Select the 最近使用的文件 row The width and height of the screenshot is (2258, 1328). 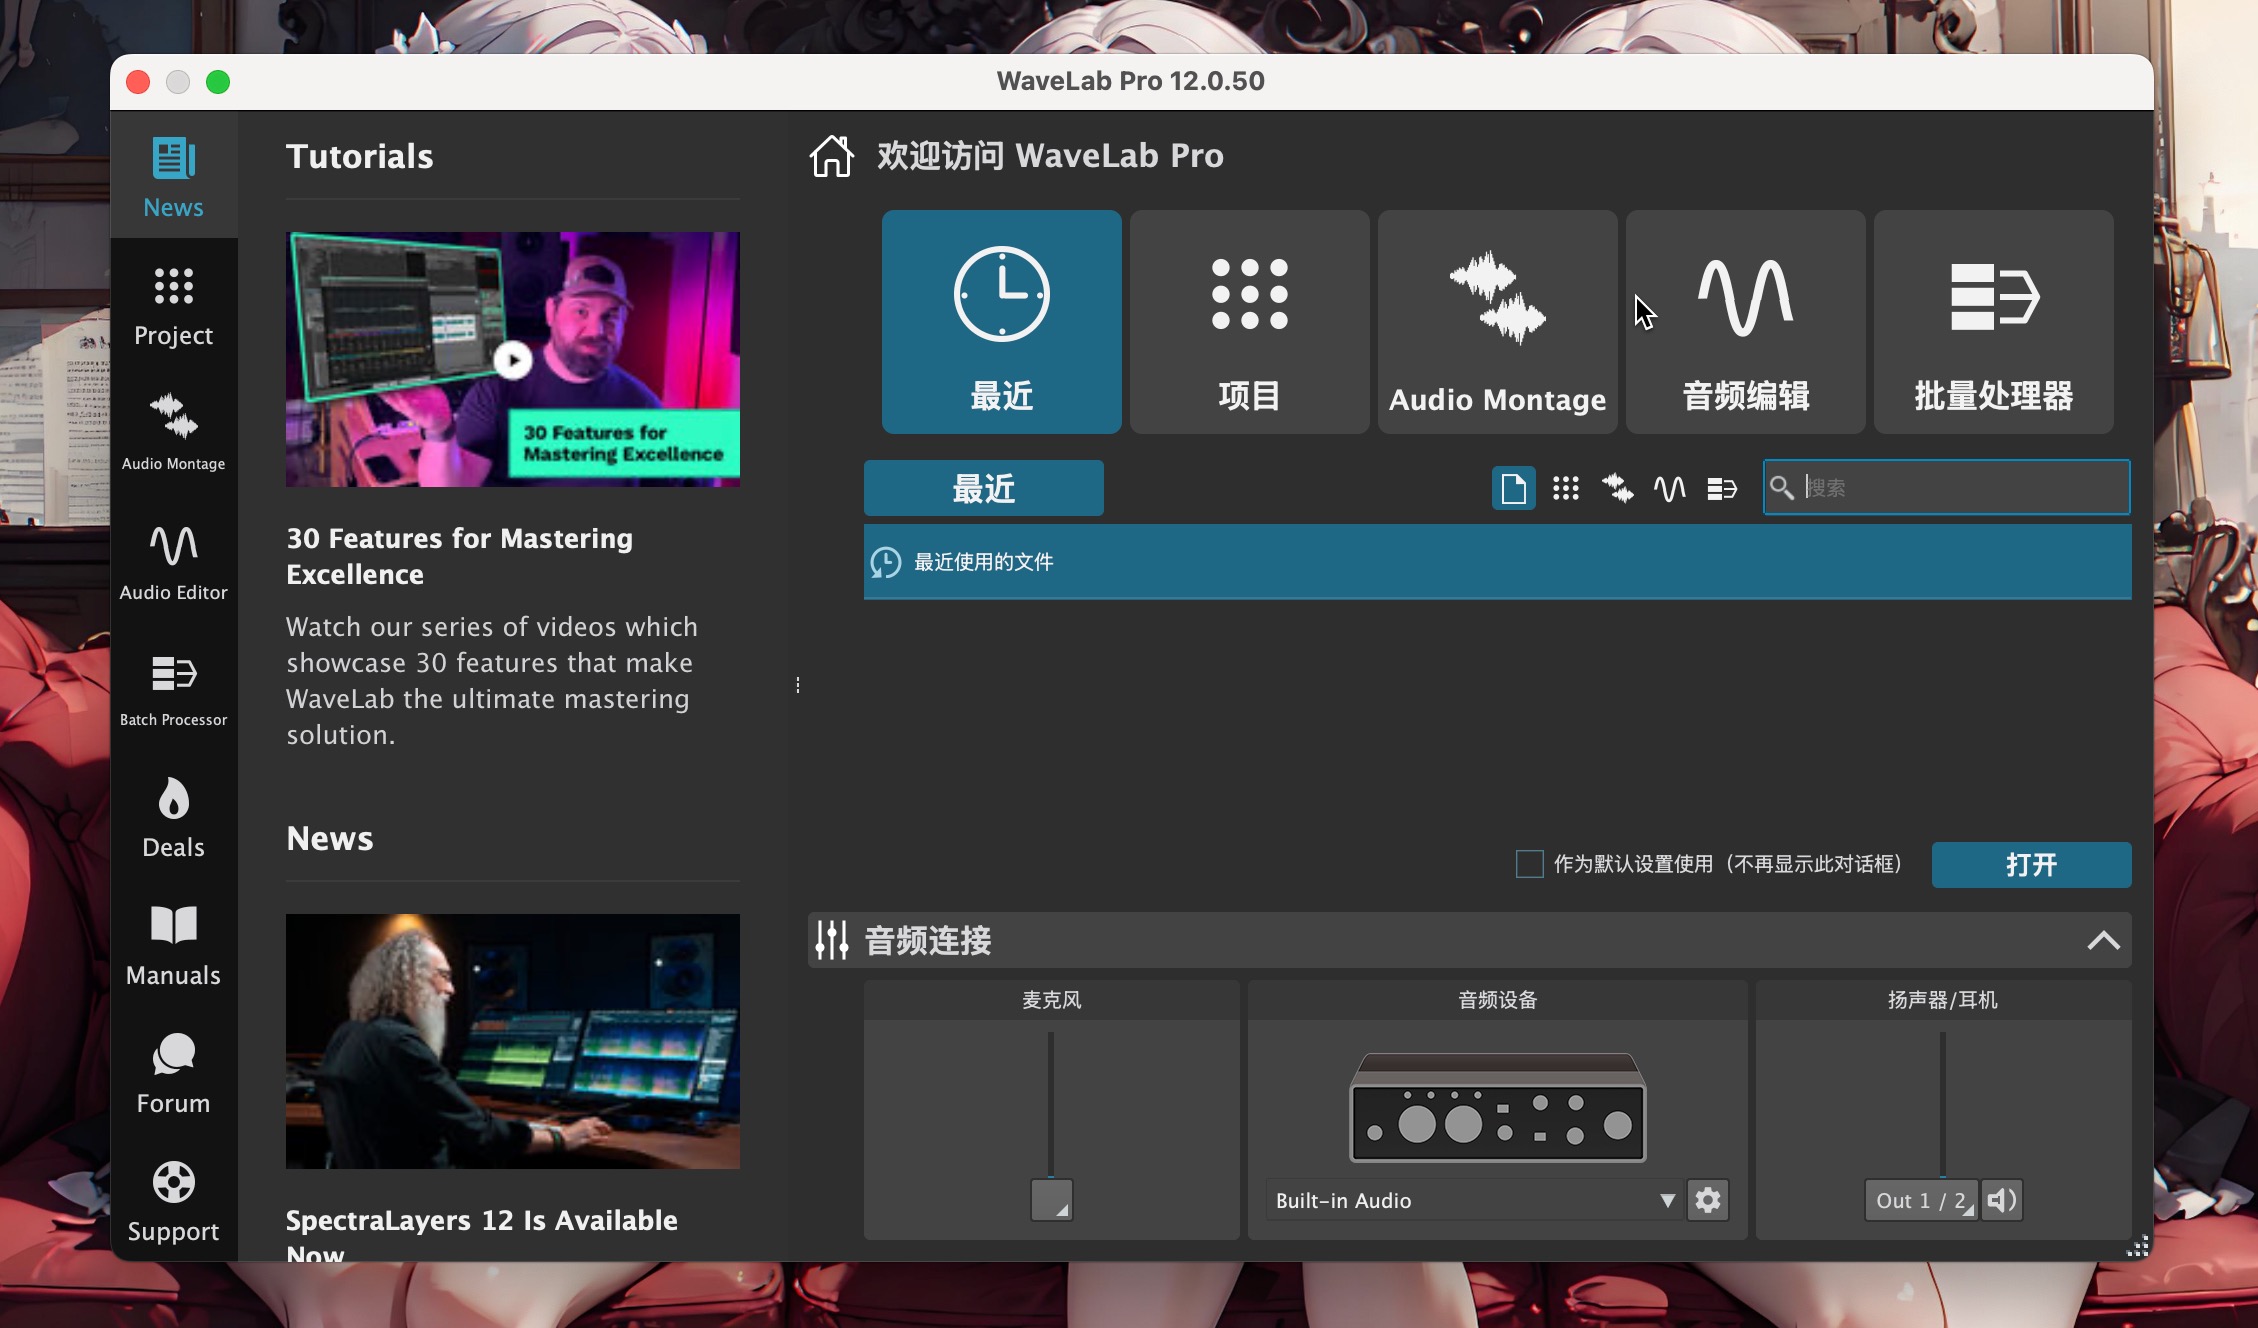tap(1497, 562)
